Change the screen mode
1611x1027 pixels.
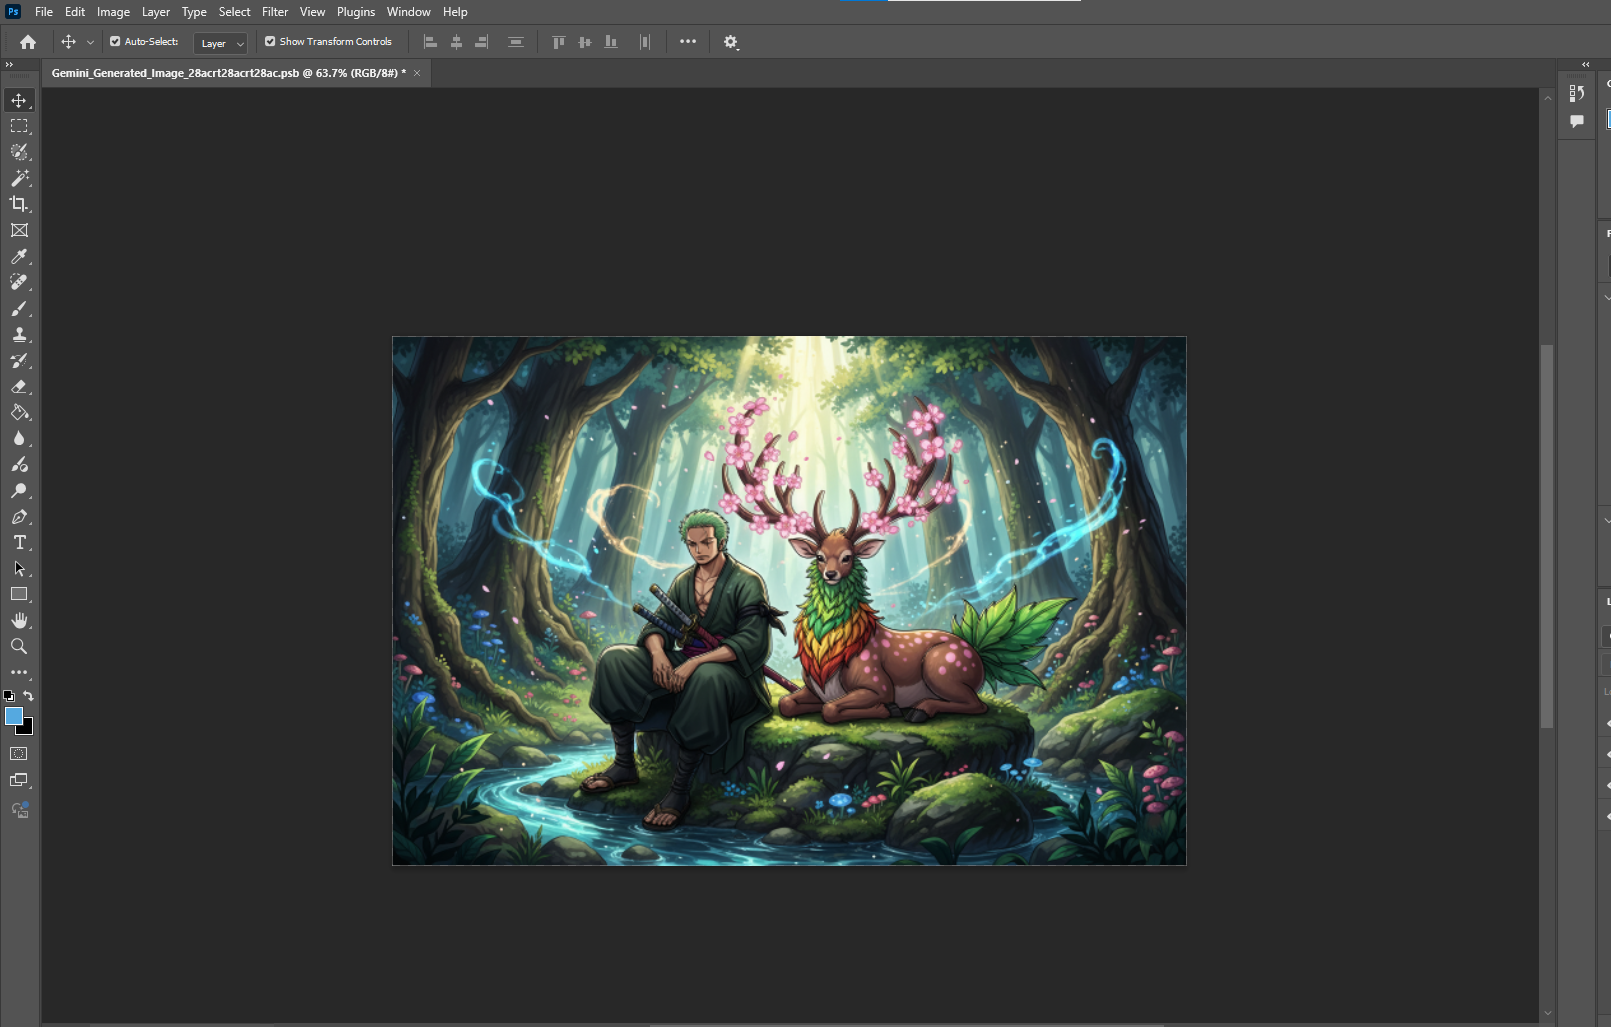[x=19, y=780]
